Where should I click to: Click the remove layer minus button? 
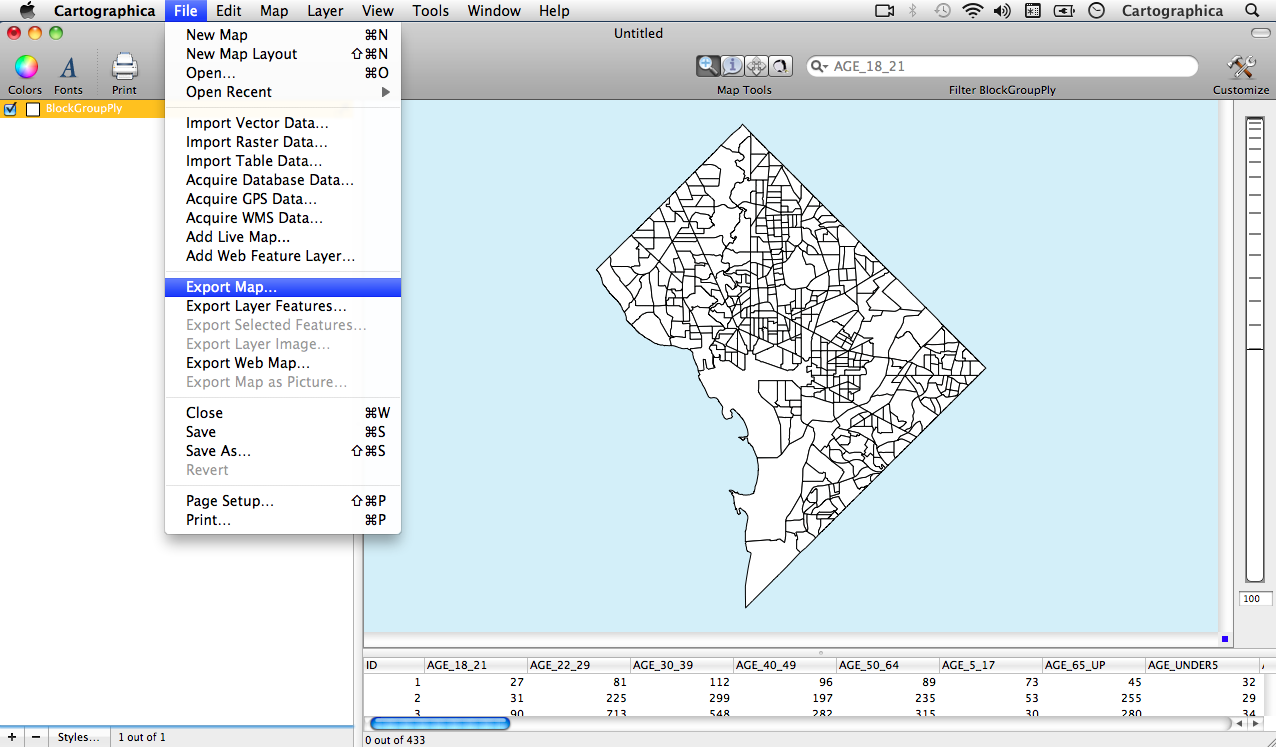36,737
